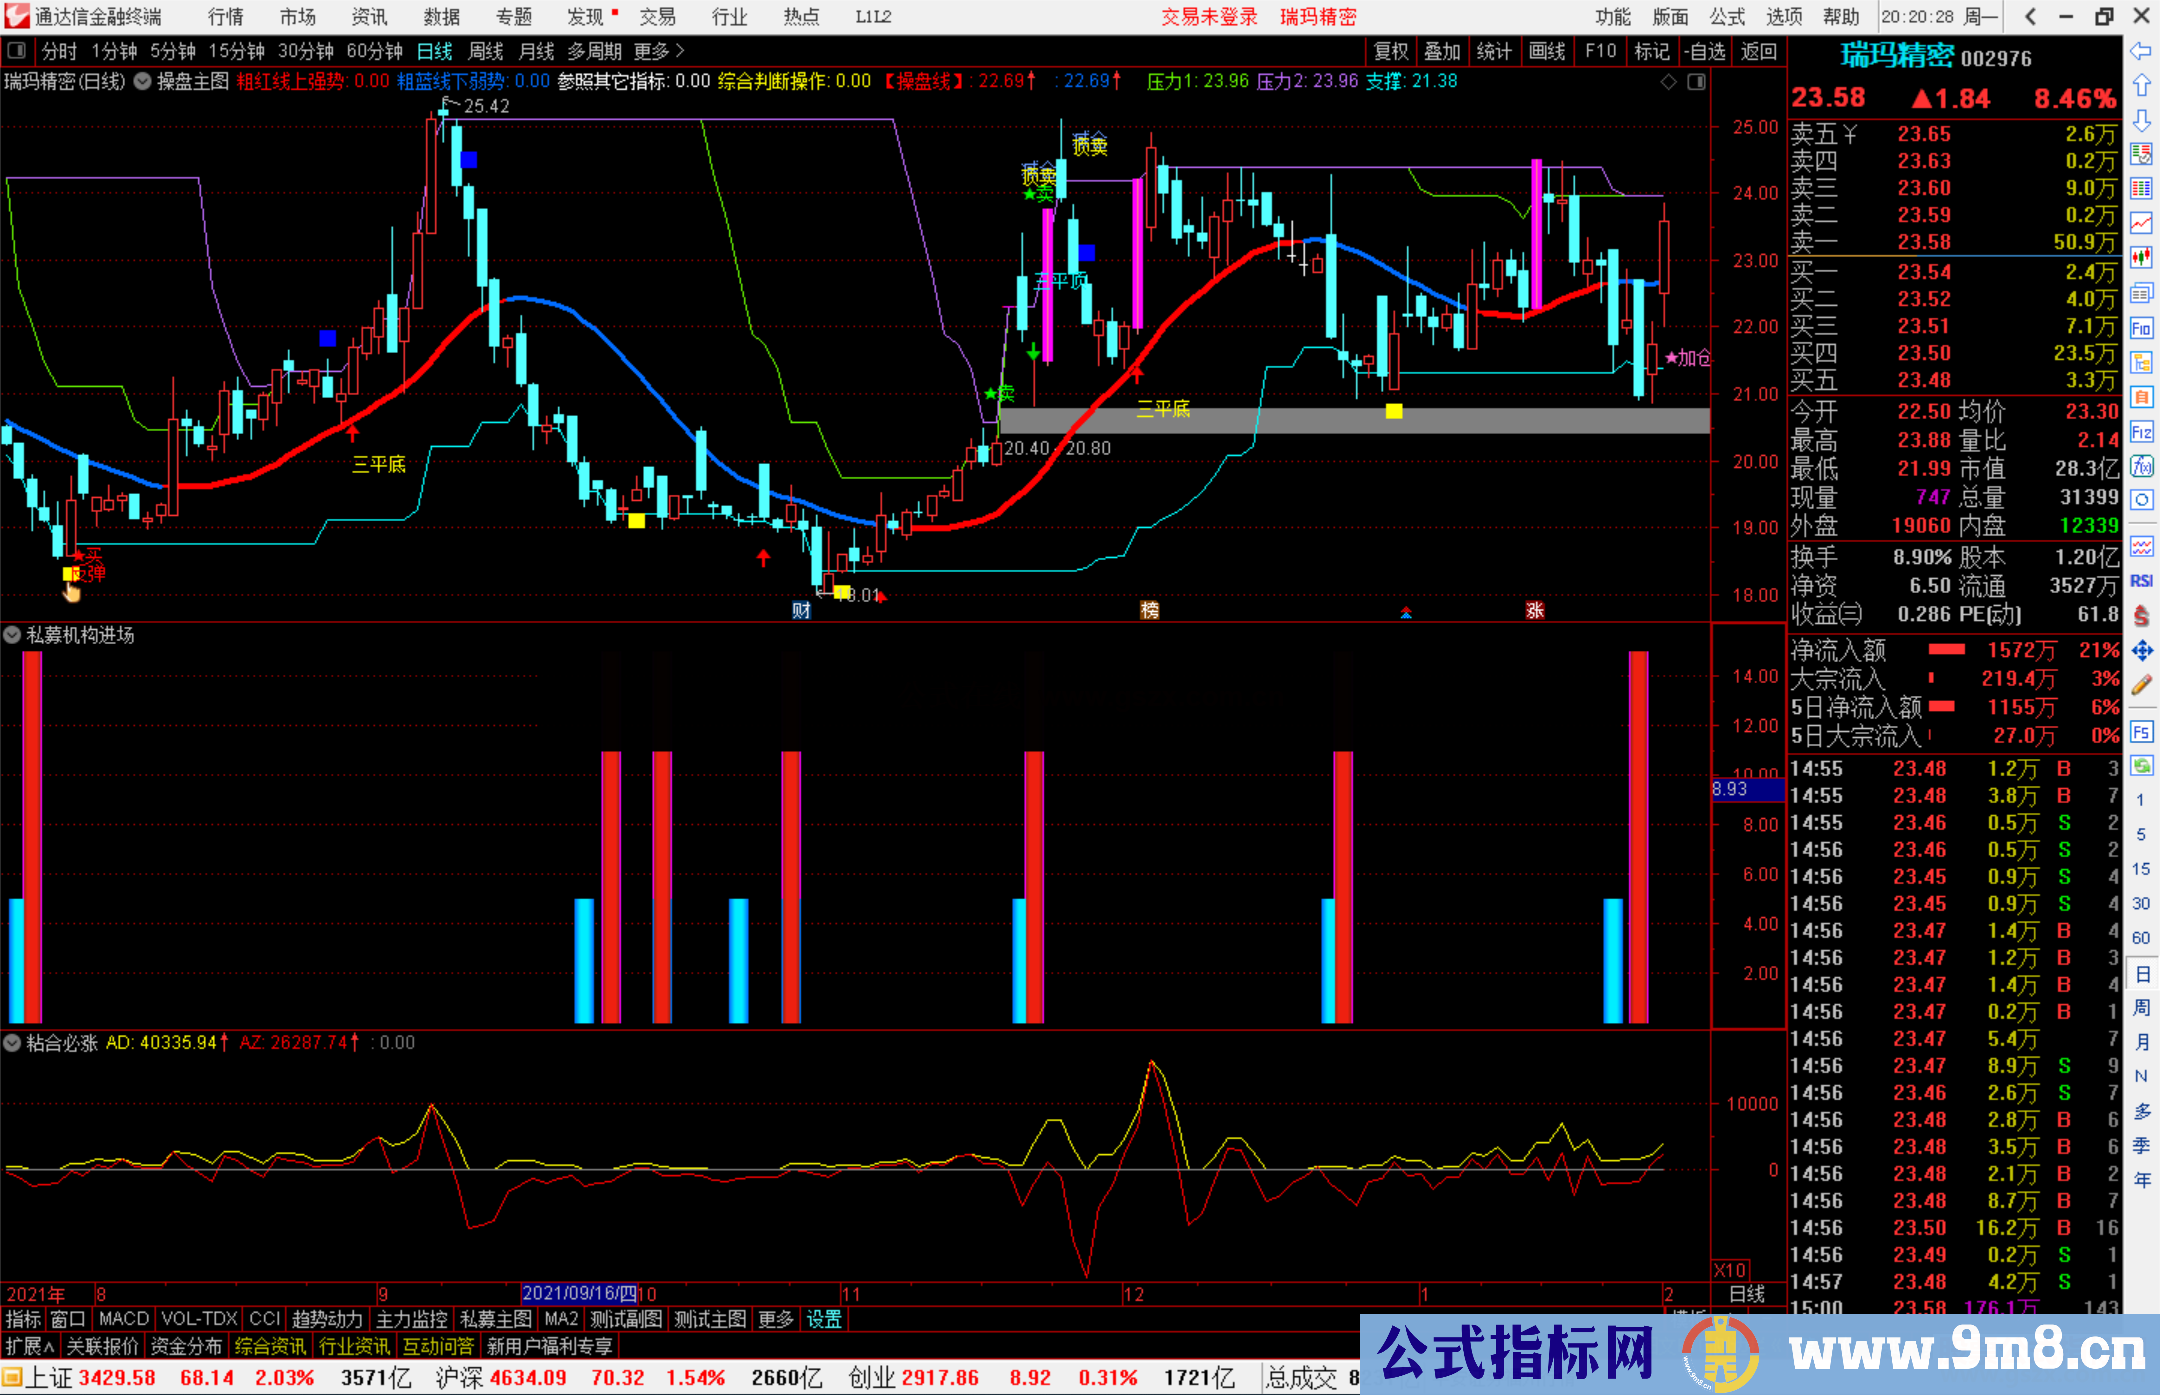This screenshot has width=2160, height=1395.
Task: Select the 月 monthly period in sidebar
Action: coord(2141,1042)
